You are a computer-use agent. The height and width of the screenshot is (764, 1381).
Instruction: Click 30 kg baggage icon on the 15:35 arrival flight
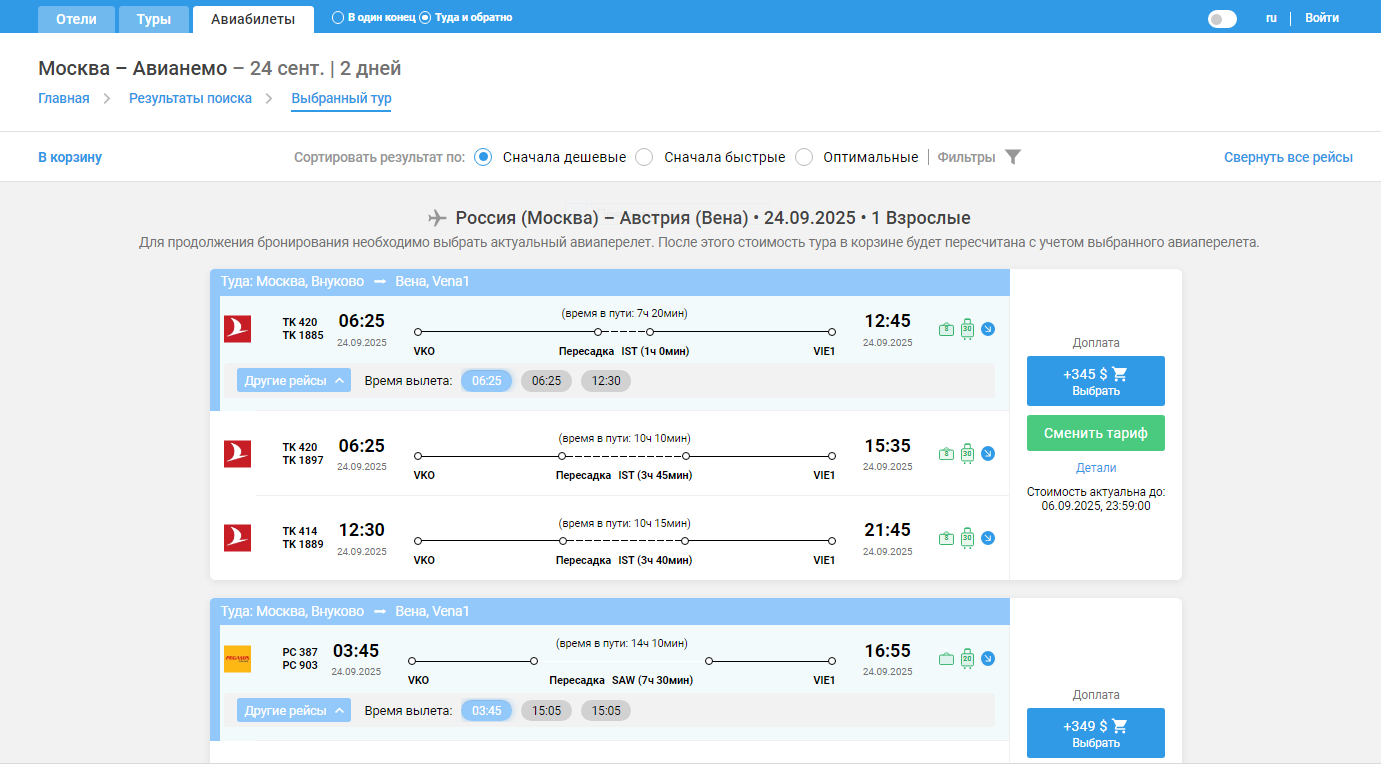click(x=967, y=453)
